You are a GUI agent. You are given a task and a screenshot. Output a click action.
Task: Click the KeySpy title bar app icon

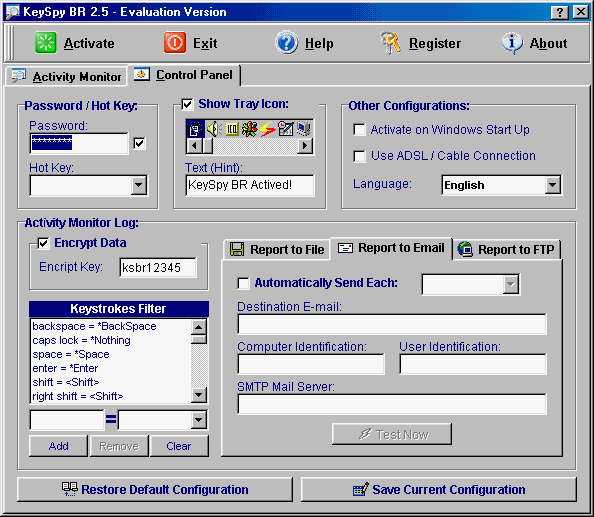pyautogui.click(x=13, y=12)
